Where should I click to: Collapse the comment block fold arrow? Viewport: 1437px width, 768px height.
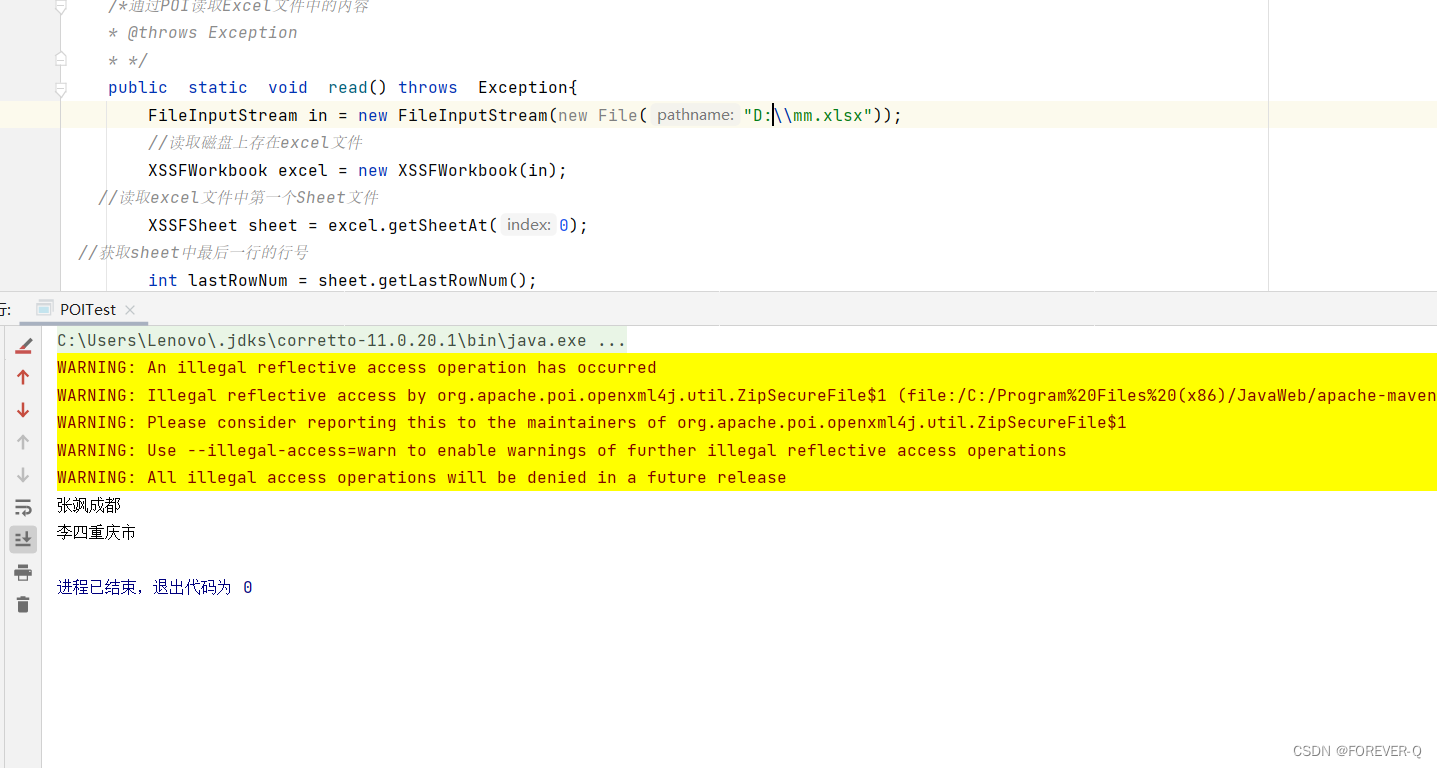point(60,5)
